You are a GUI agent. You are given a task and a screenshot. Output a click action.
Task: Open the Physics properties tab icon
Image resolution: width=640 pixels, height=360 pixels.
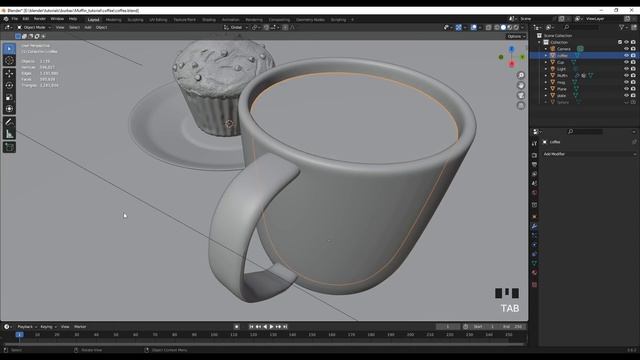click(534, 245)
